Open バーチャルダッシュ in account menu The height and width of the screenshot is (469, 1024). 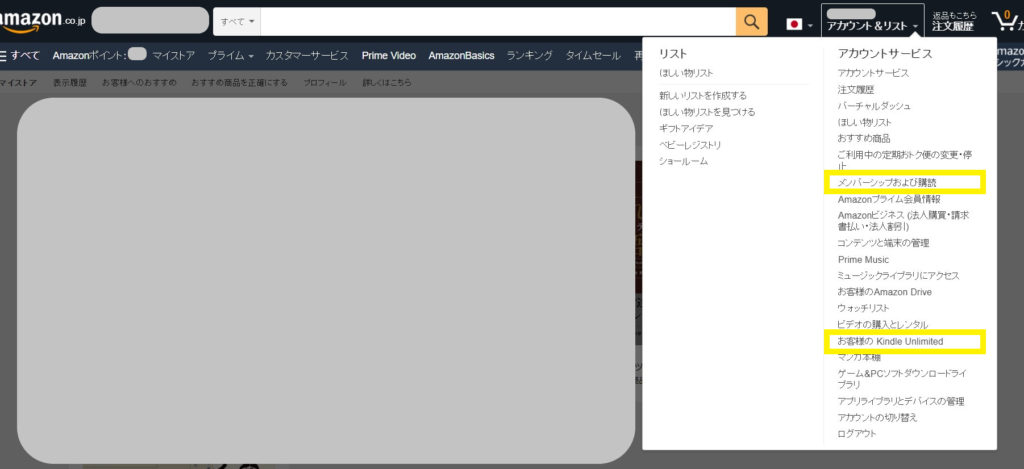[874, 106]
